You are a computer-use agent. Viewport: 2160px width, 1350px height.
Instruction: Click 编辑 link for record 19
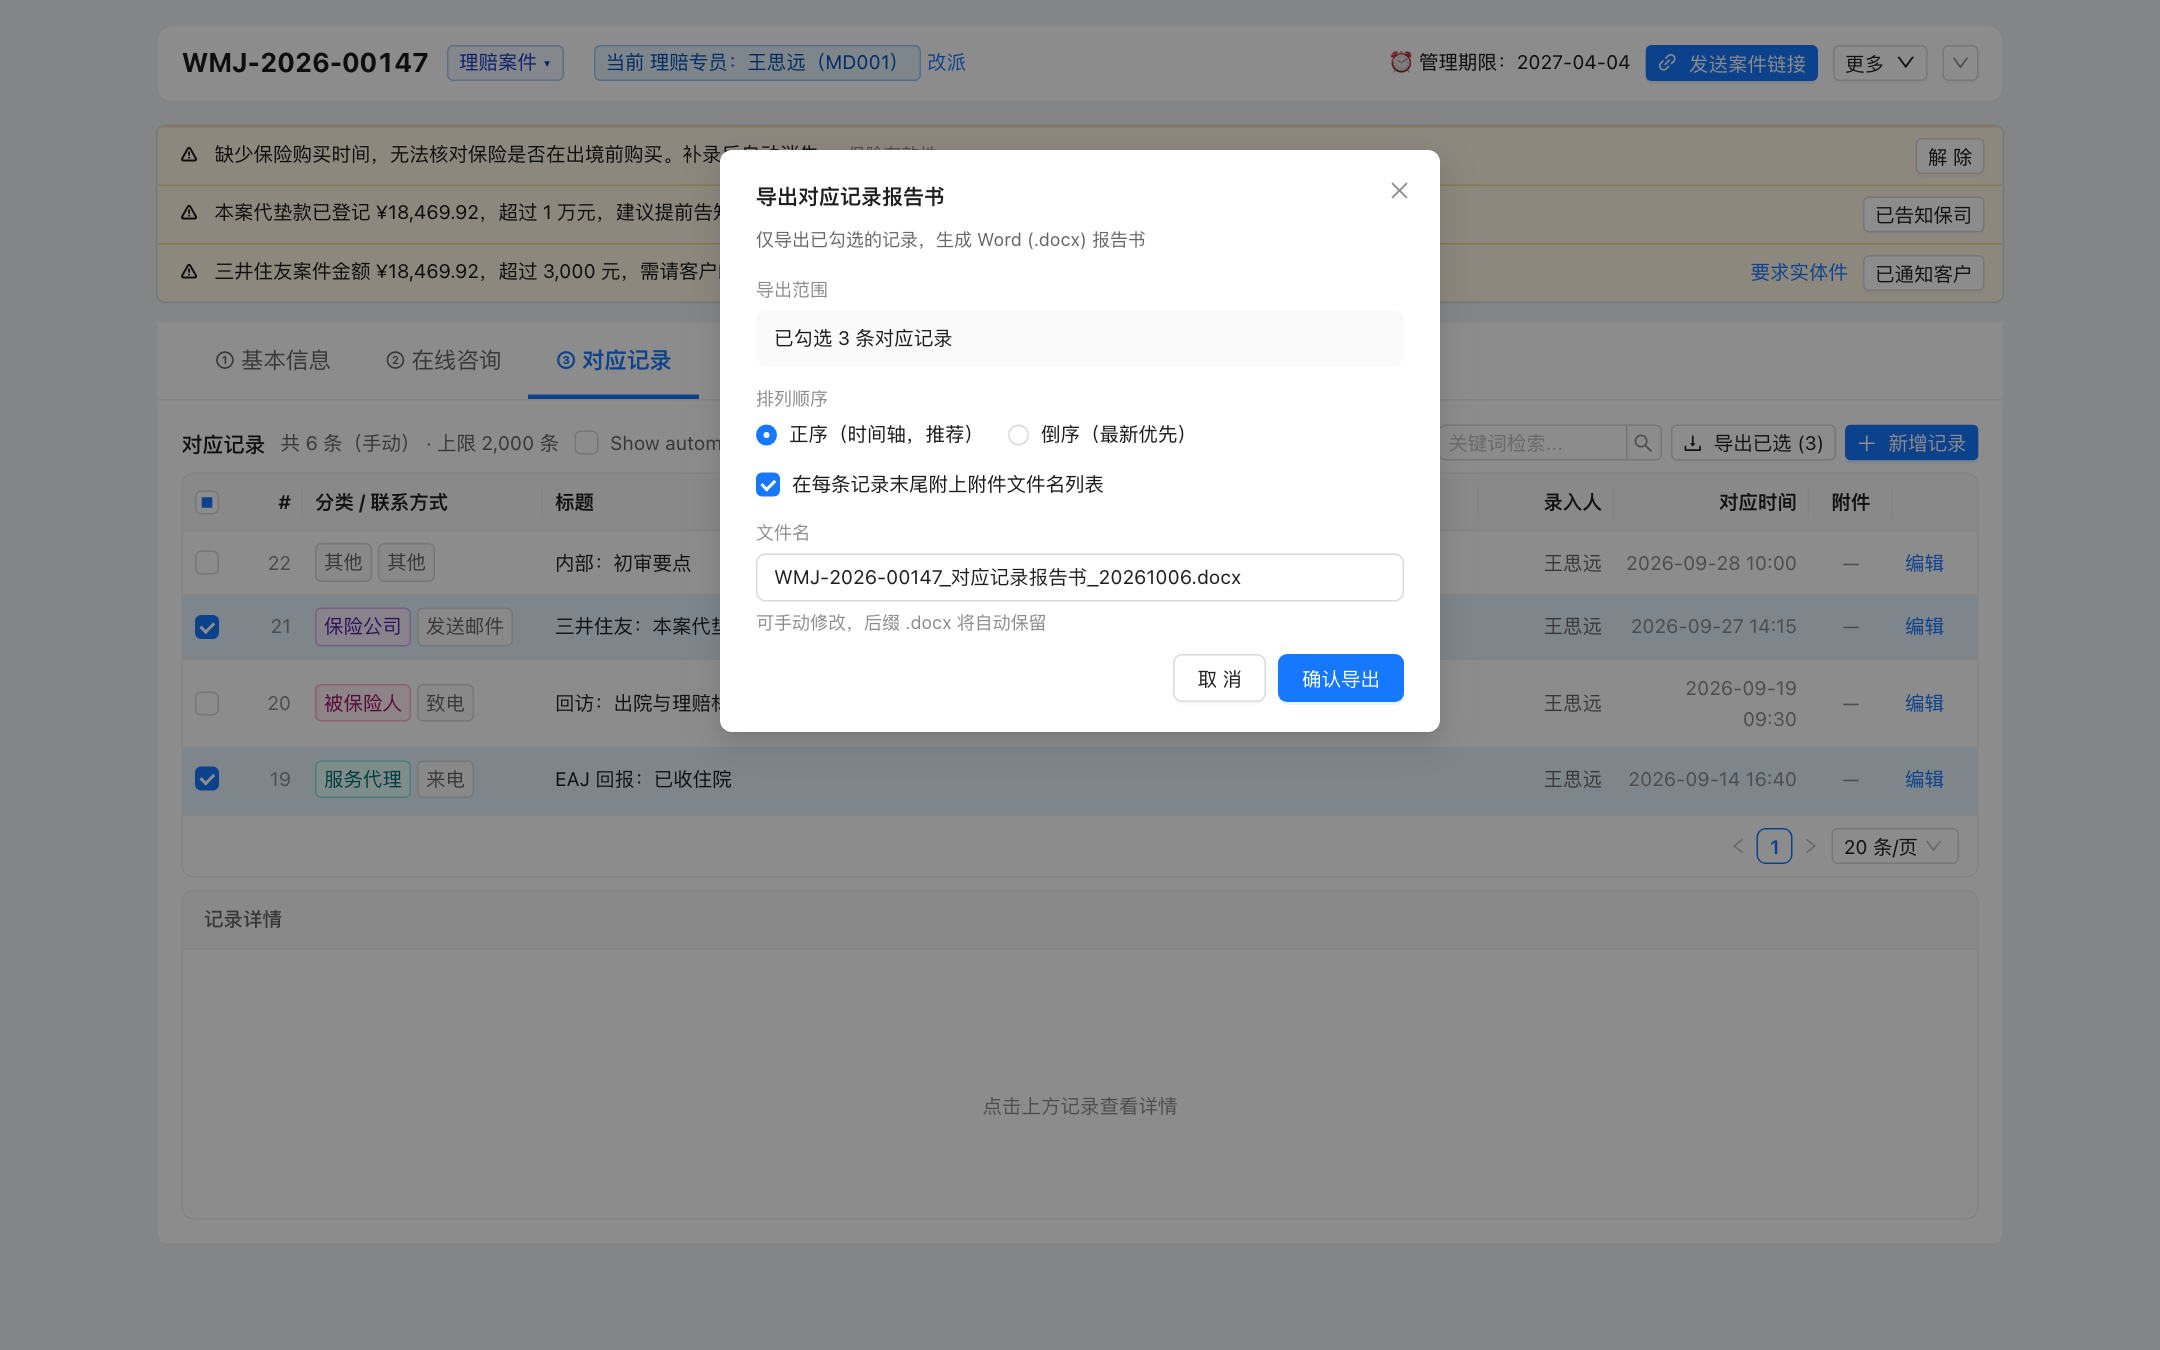coord(1924,779)
